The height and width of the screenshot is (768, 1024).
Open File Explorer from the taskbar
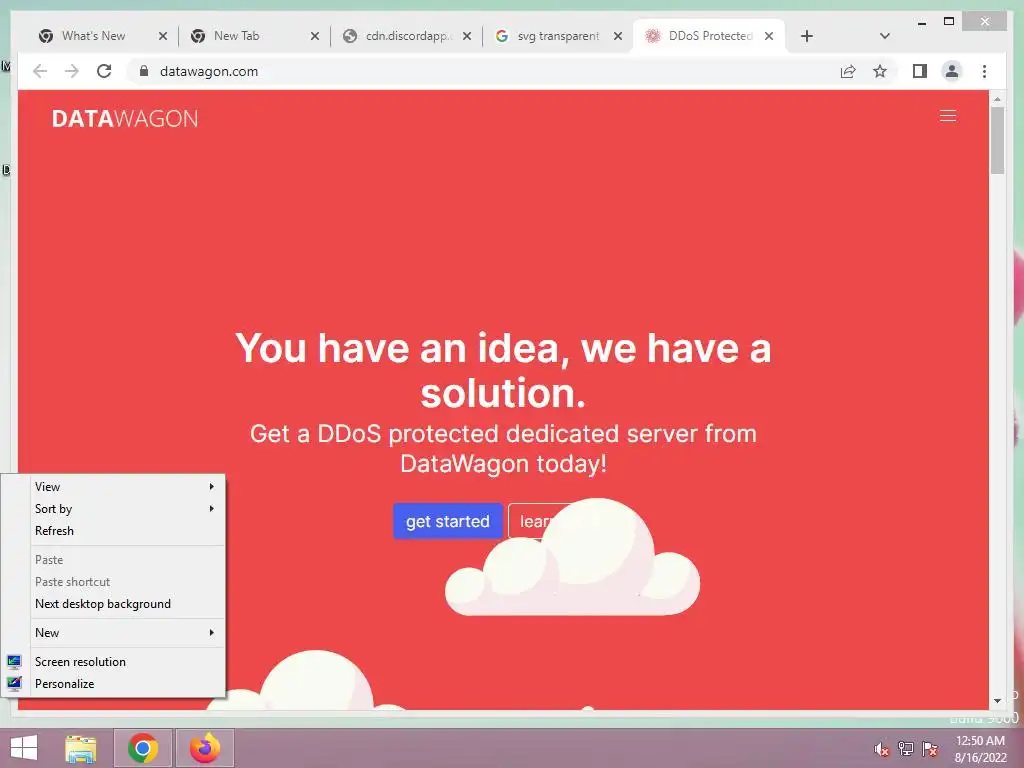(81, 748)
